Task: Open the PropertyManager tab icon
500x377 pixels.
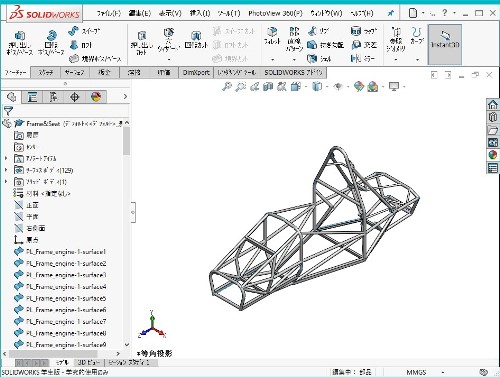Action: pos(32,97)
